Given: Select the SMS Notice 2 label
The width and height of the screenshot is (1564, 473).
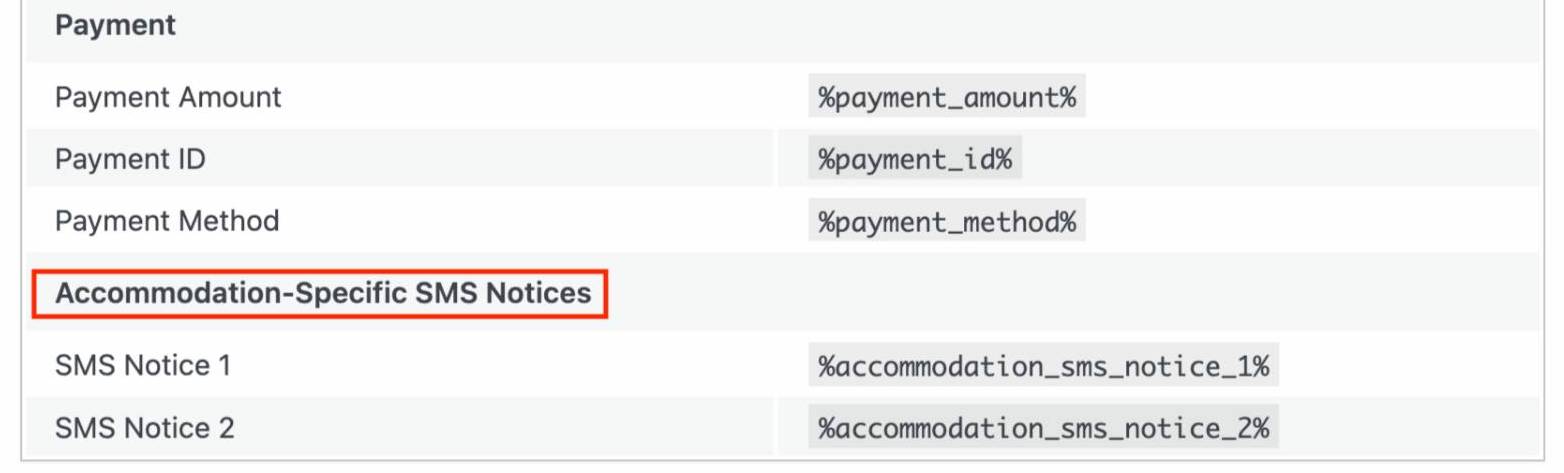Looking at the screenshot, I should (145, 428).
